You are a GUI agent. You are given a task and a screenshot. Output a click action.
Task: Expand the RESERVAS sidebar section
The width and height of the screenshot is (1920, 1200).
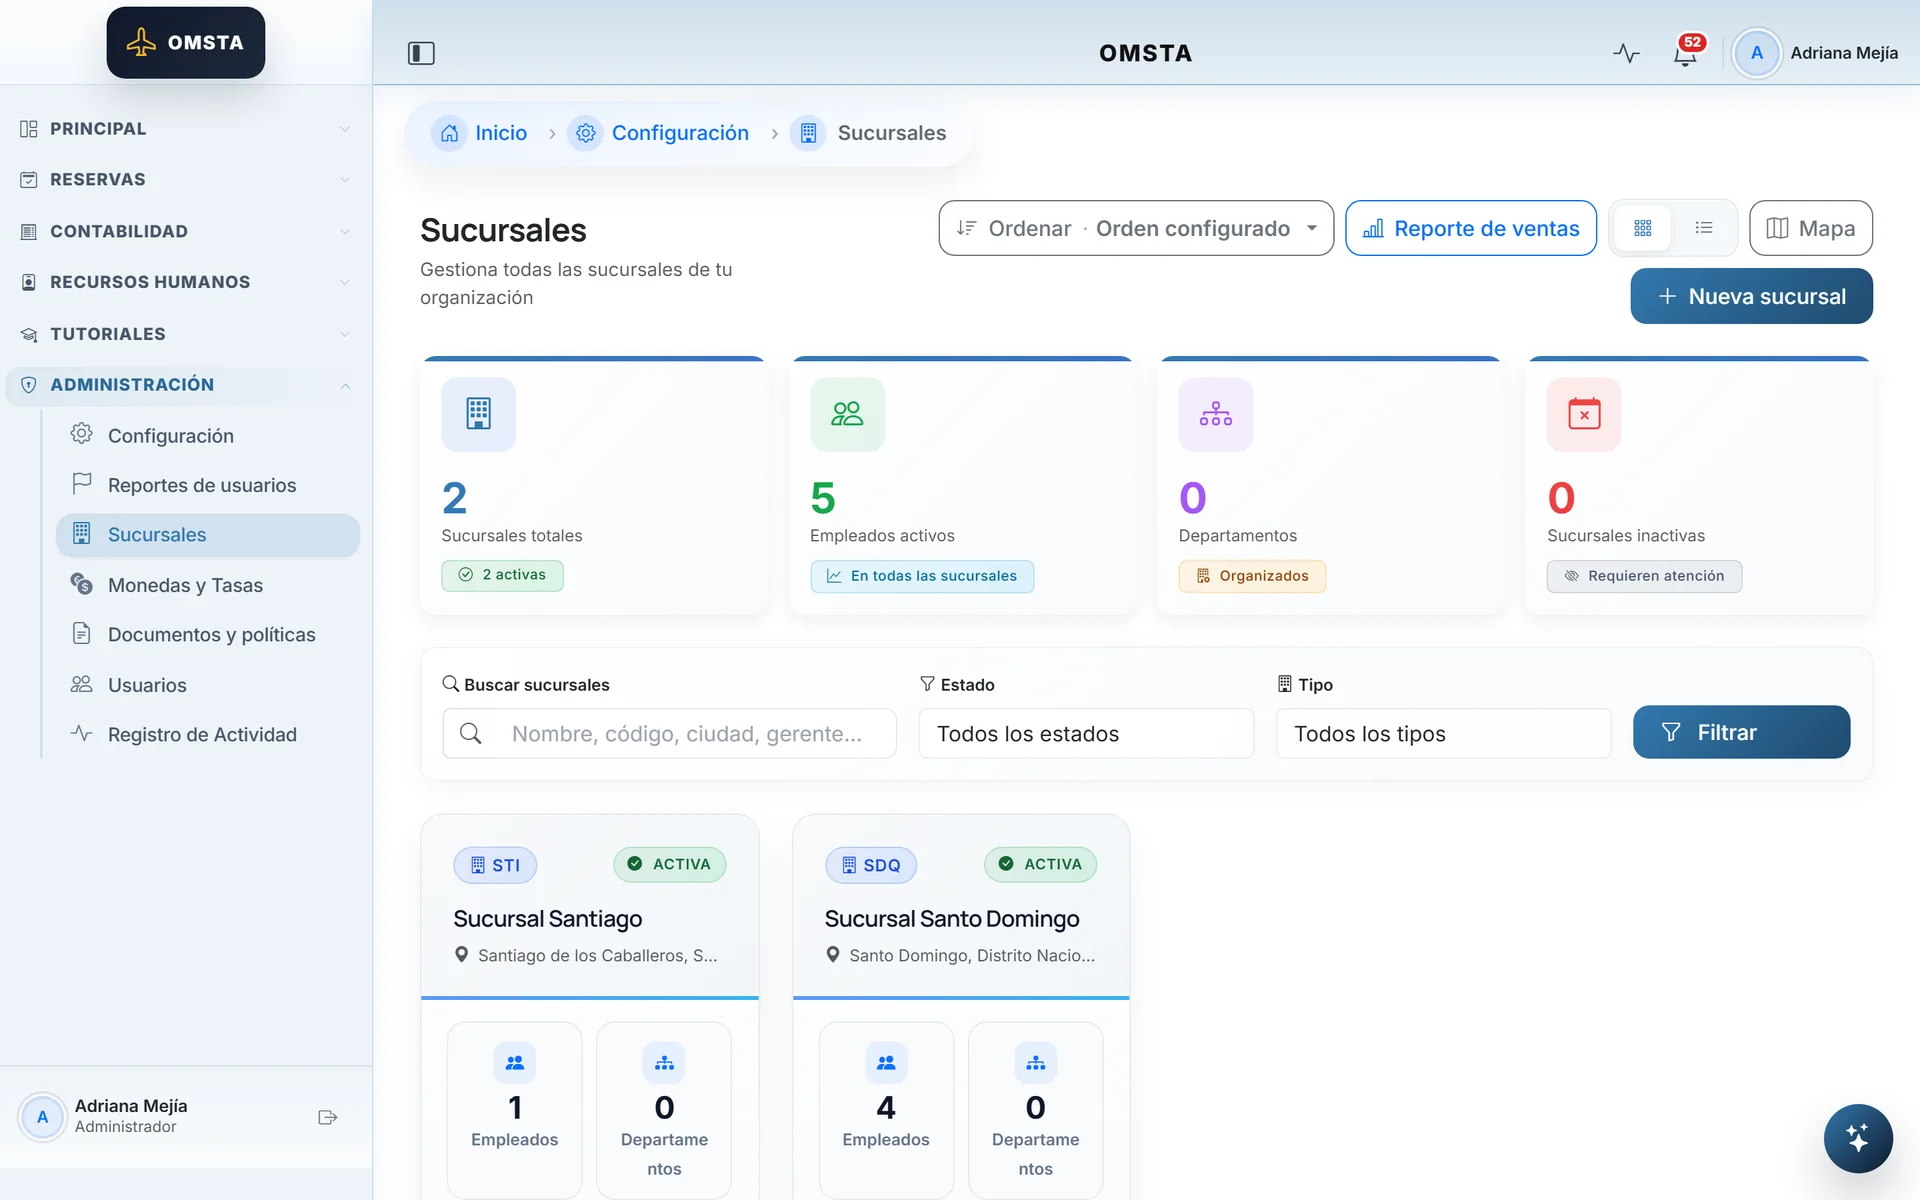point(186,180)
